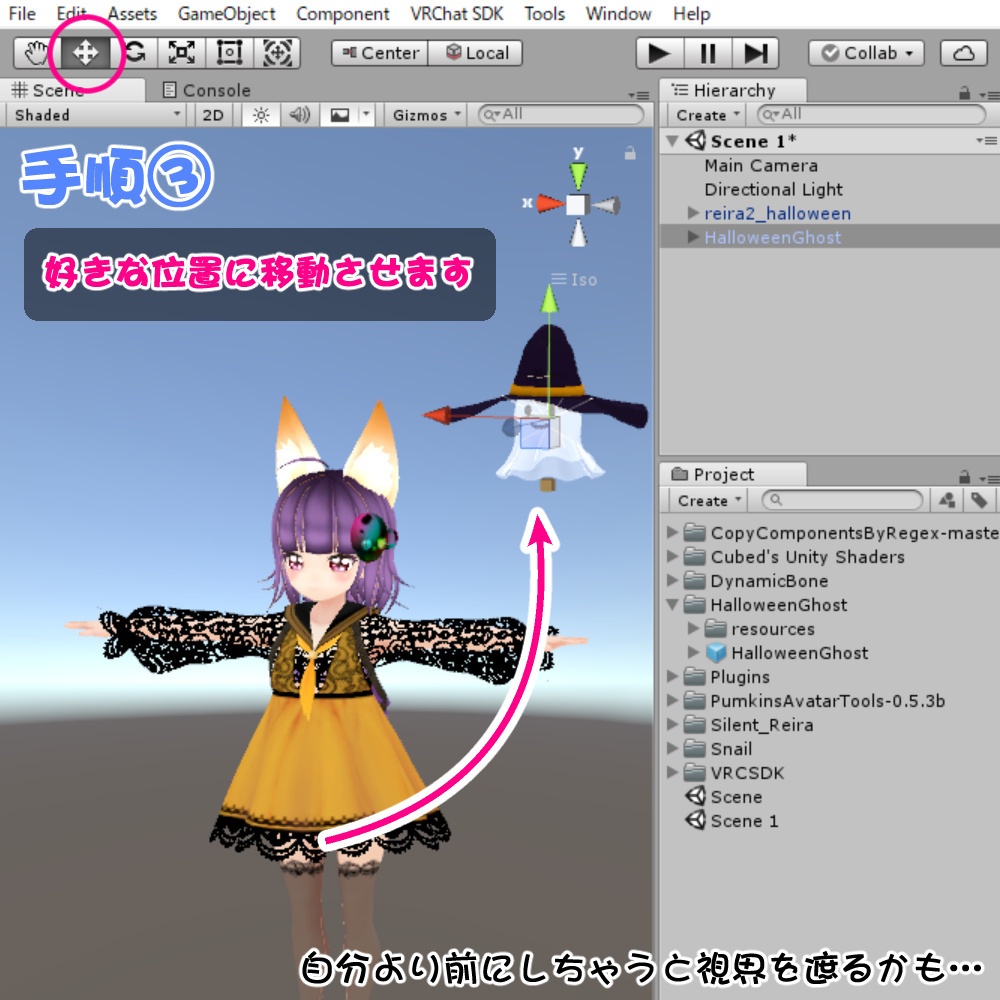Select the Scale tool
The image size is (1000, 1000).
[x=181, y=52]
